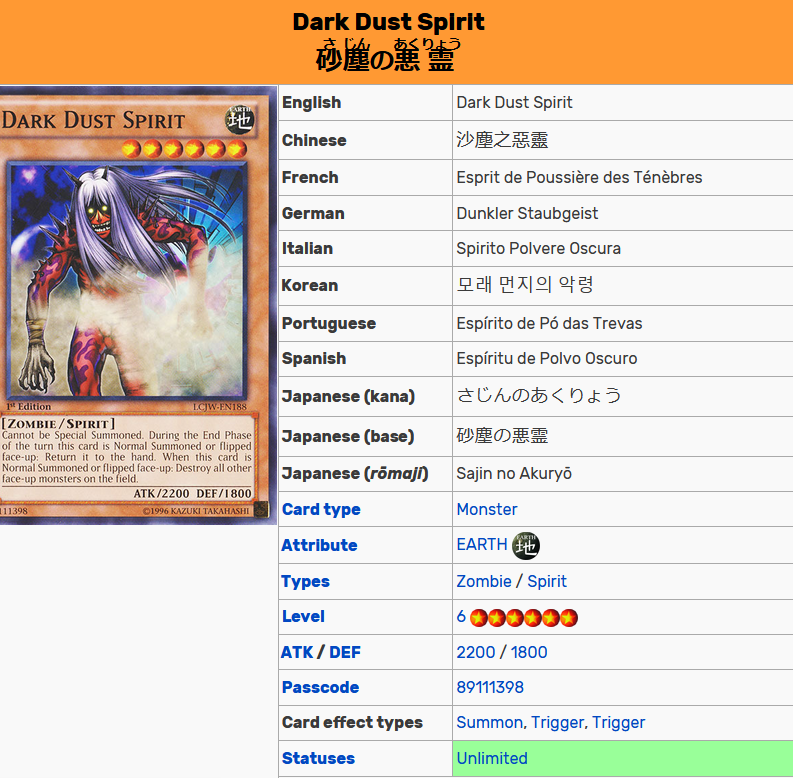Click the Japanese heading with furigana
The image size is (793, 778).
pyautogui.click(x=387, y=54)
